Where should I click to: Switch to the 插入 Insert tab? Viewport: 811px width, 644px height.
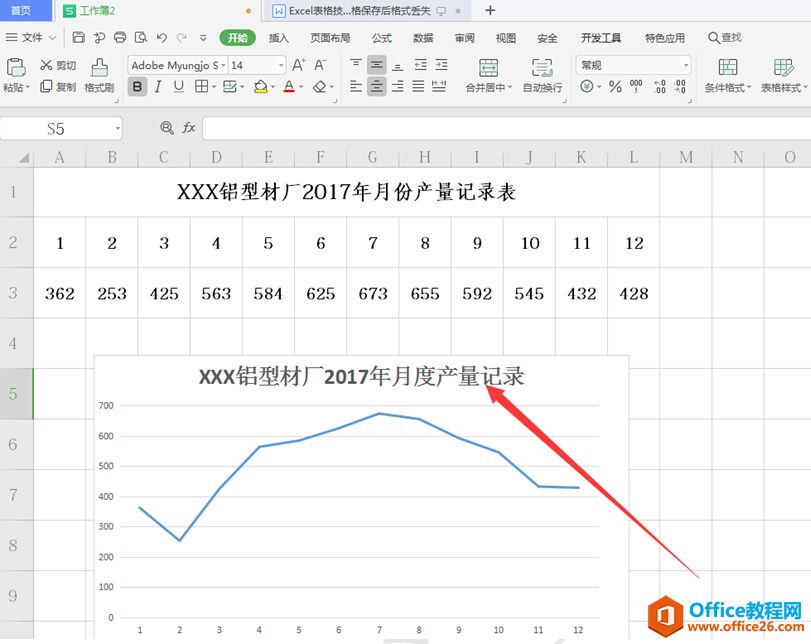pyautogui.click(x=279, y=38)
